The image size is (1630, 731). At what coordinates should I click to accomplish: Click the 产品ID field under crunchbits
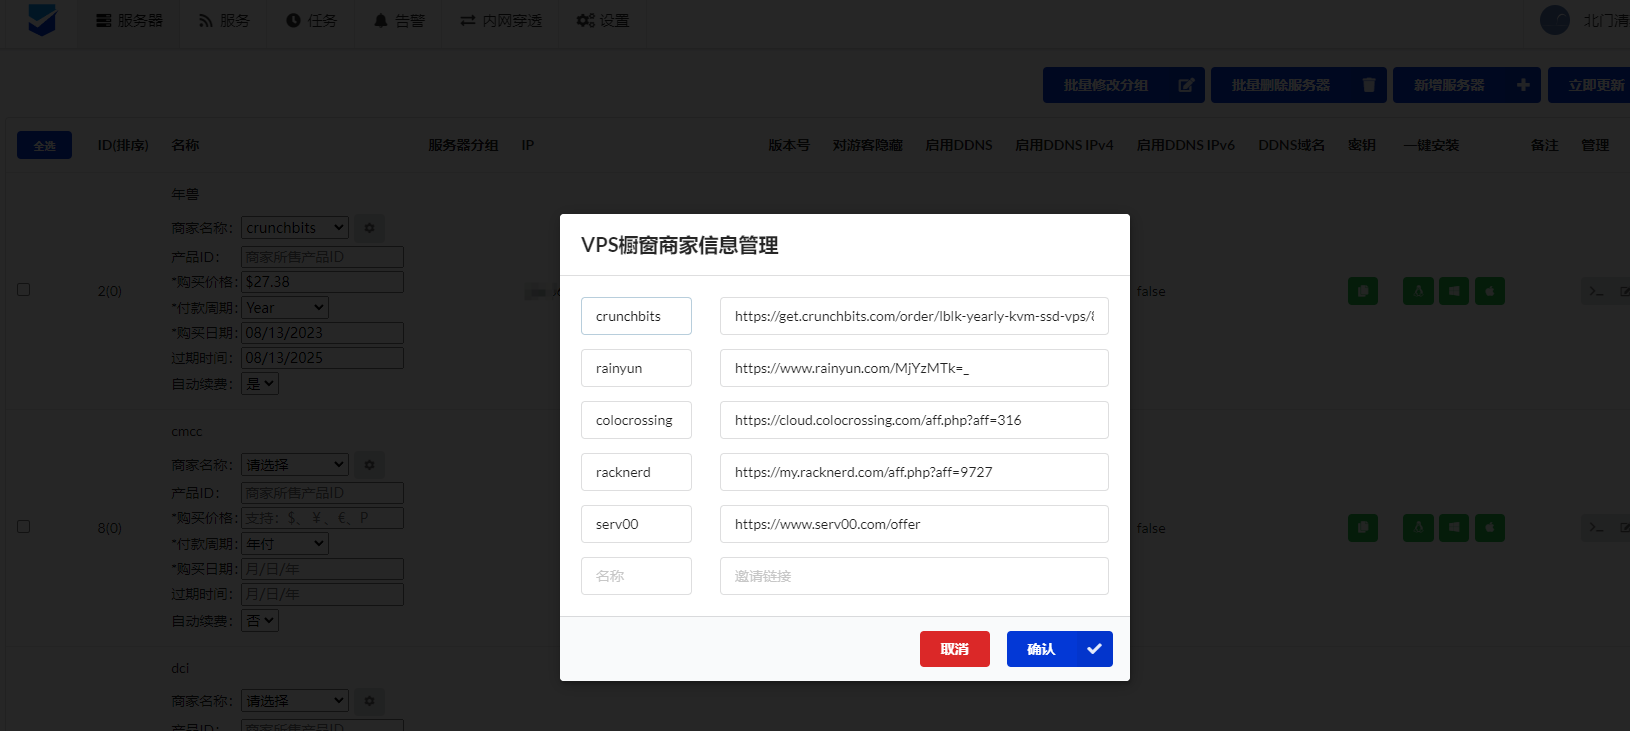pyautogui.click(x=322, y=257)
